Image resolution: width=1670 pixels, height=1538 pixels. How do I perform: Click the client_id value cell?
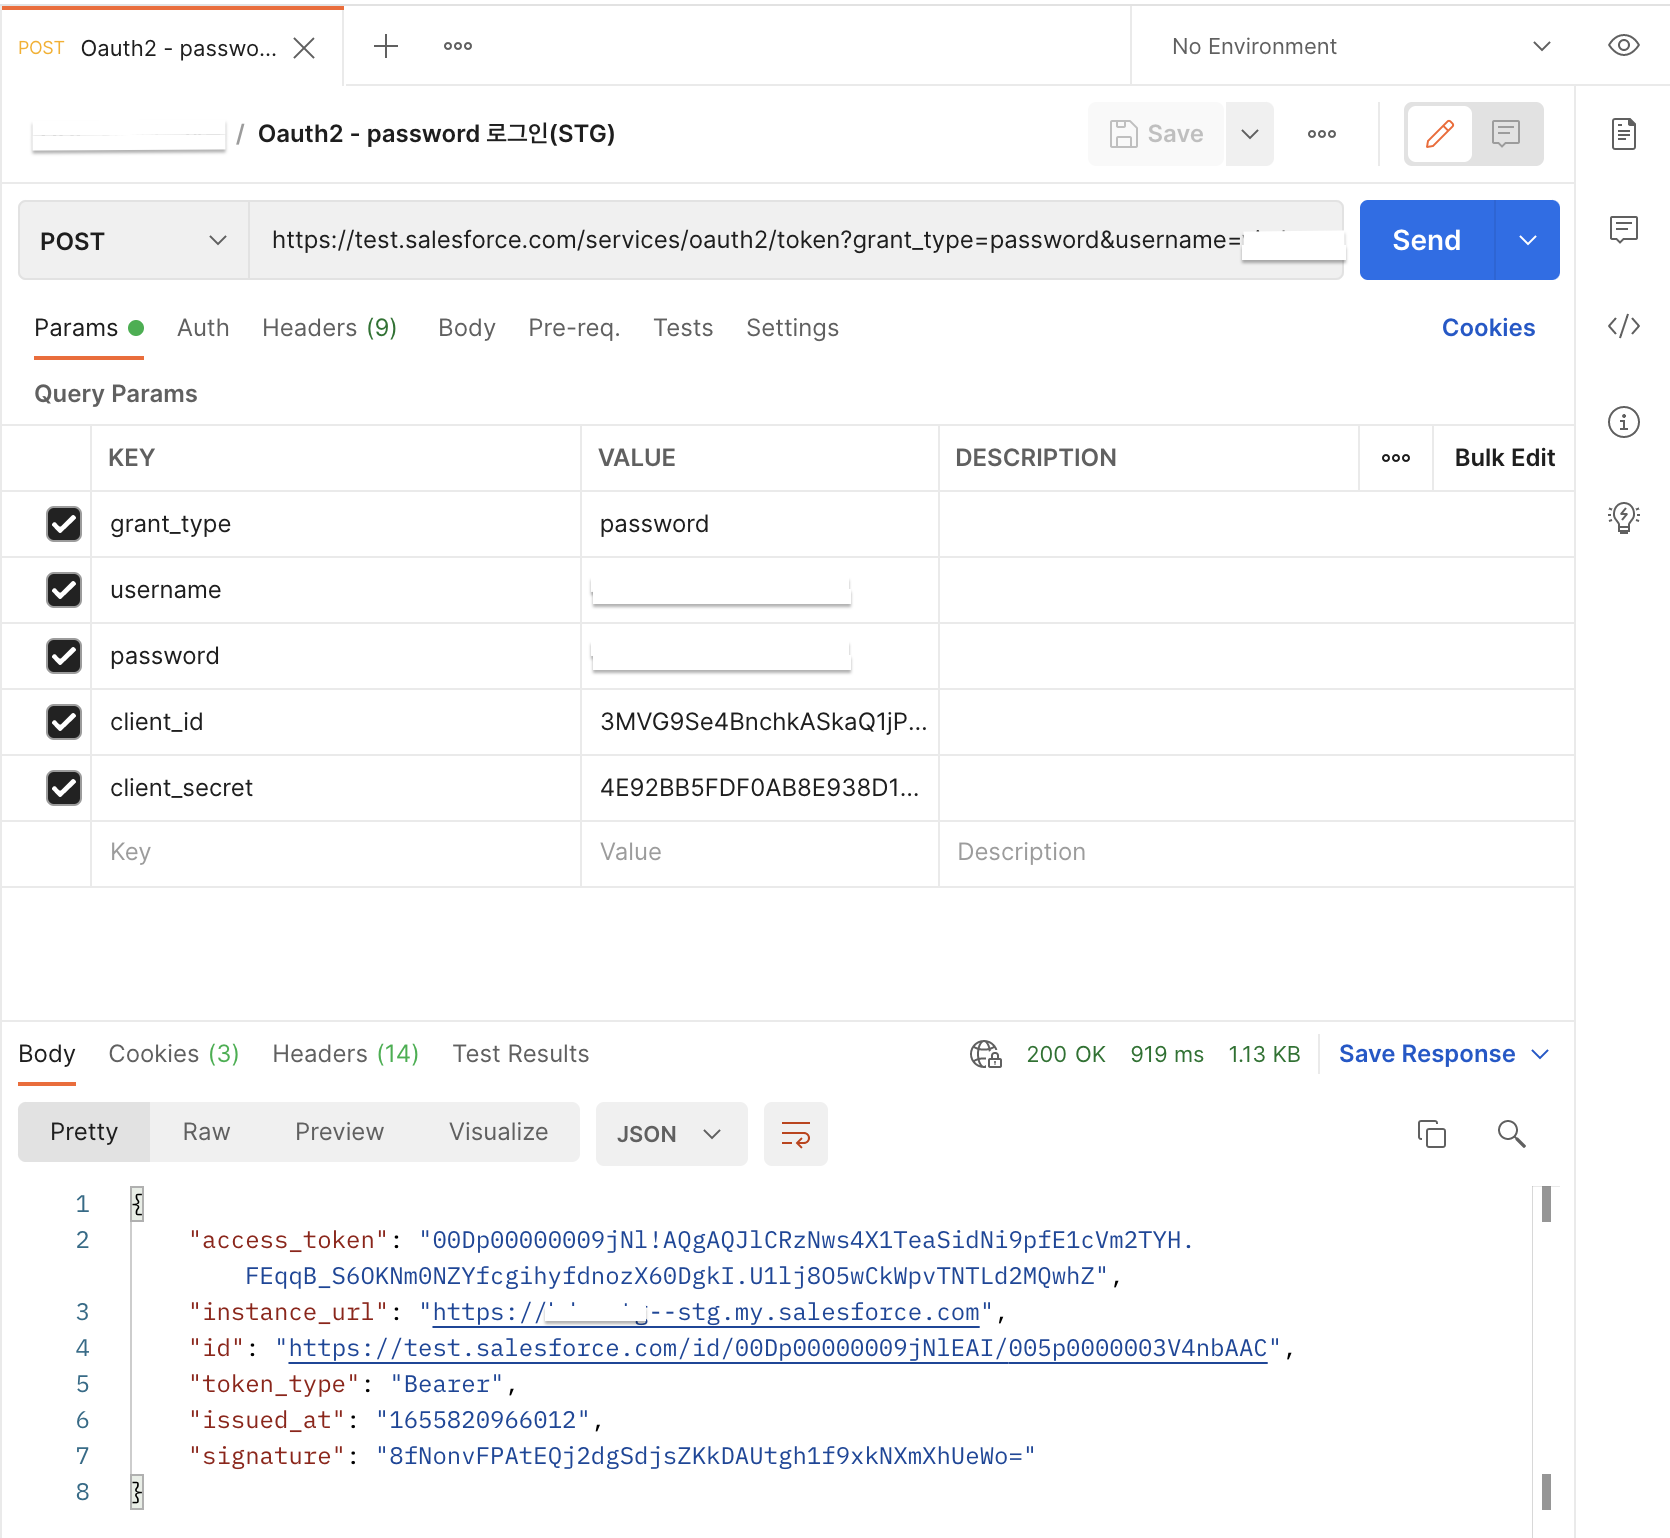pyautogui.click(x=760, y=722)
